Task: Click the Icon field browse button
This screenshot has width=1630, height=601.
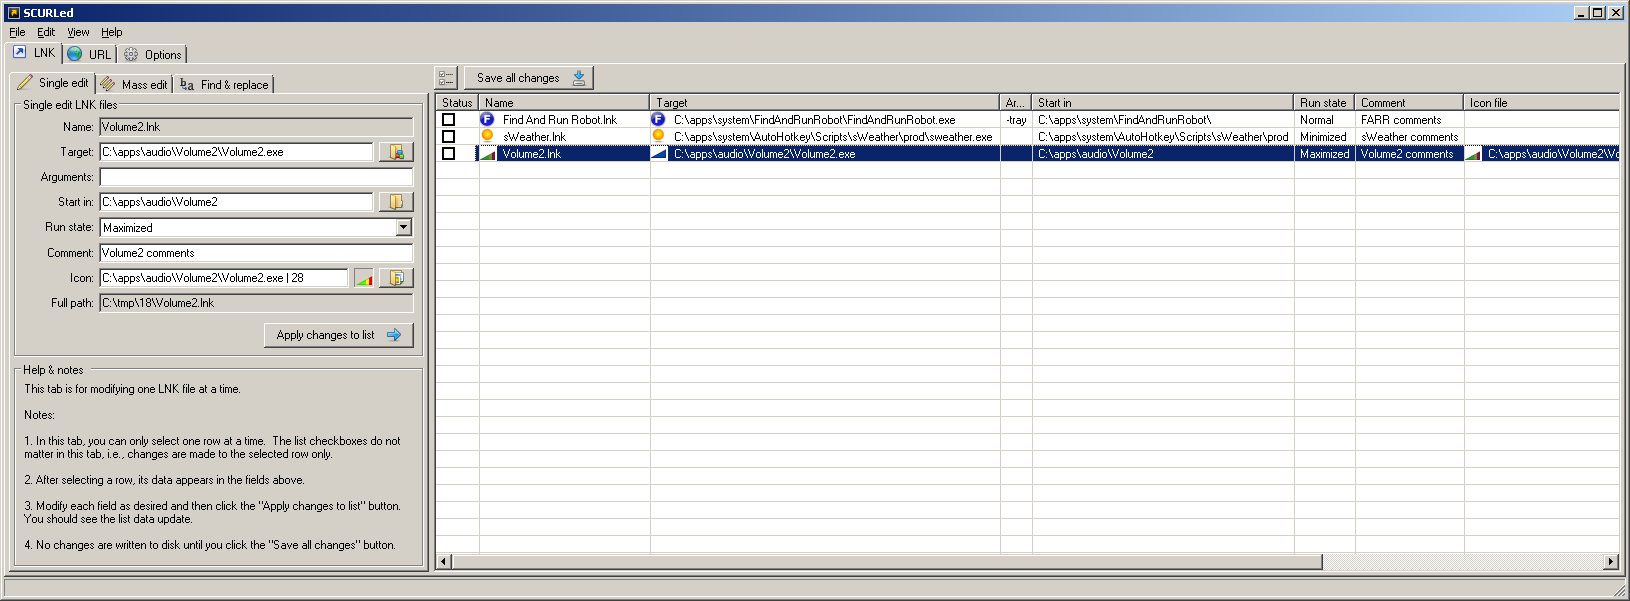Action: (x=396, y=278)
